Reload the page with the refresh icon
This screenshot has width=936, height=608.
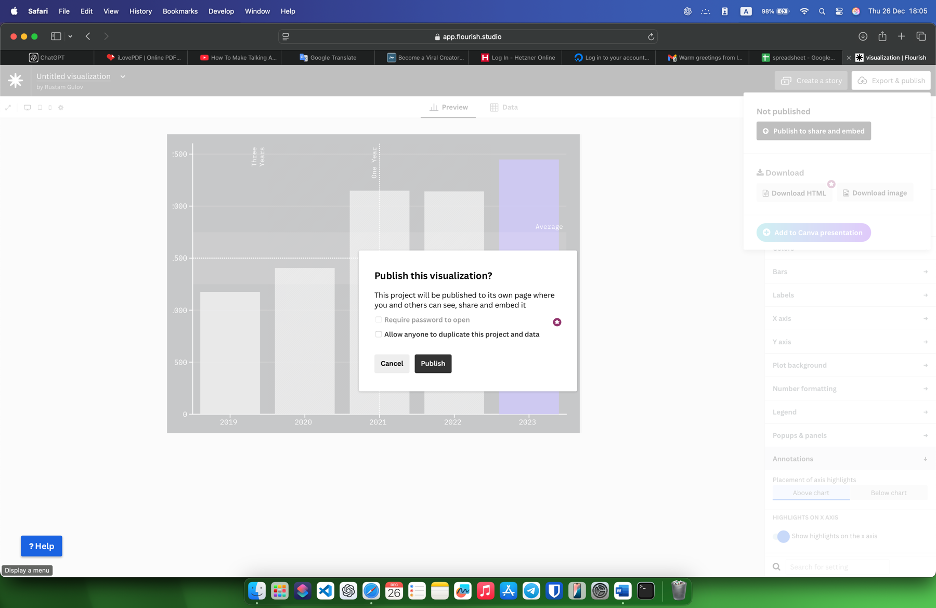[651, 36]
